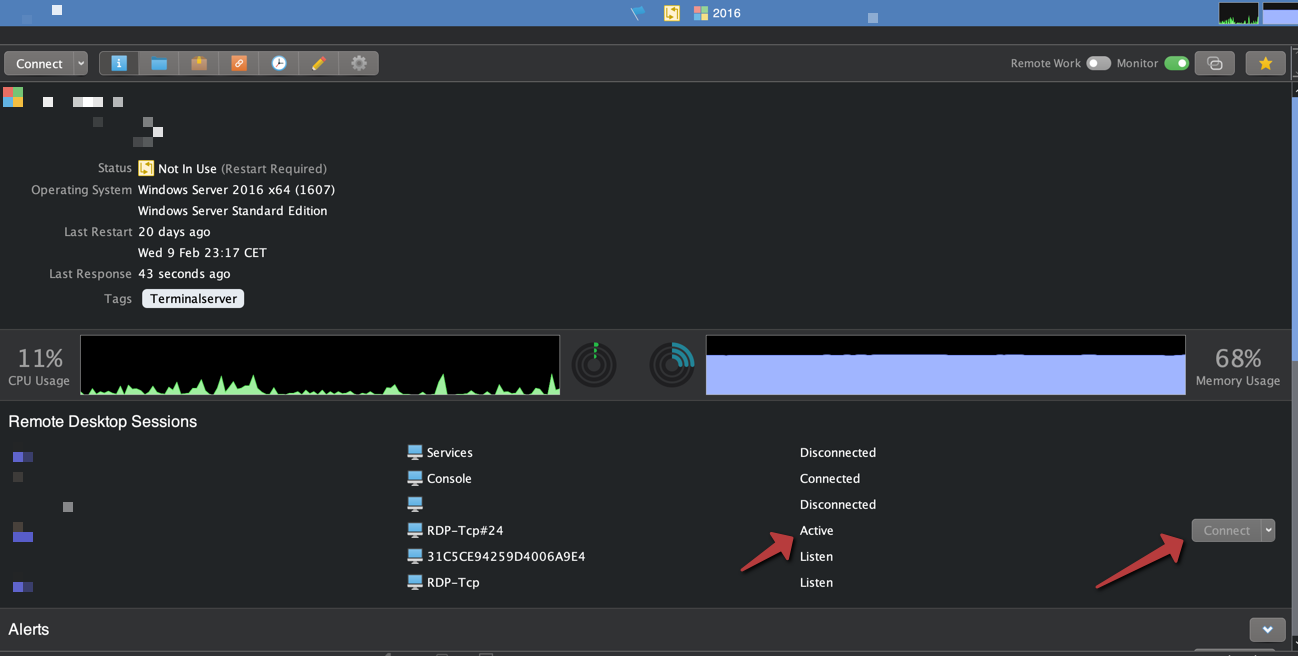Open the gear settings icon
This screenshot has height=656, width=1298.
(x=359, y=63)
